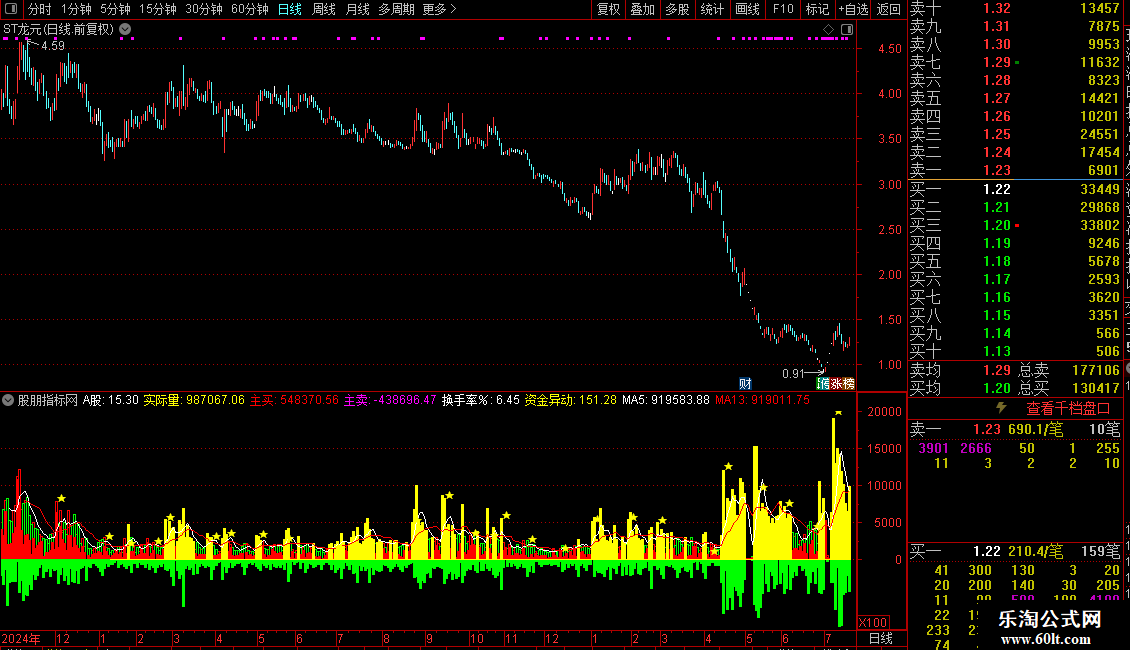Viewport: 1130px width, 650px height.
Task: Select the 5分钟 period tab
Action: 115,9
